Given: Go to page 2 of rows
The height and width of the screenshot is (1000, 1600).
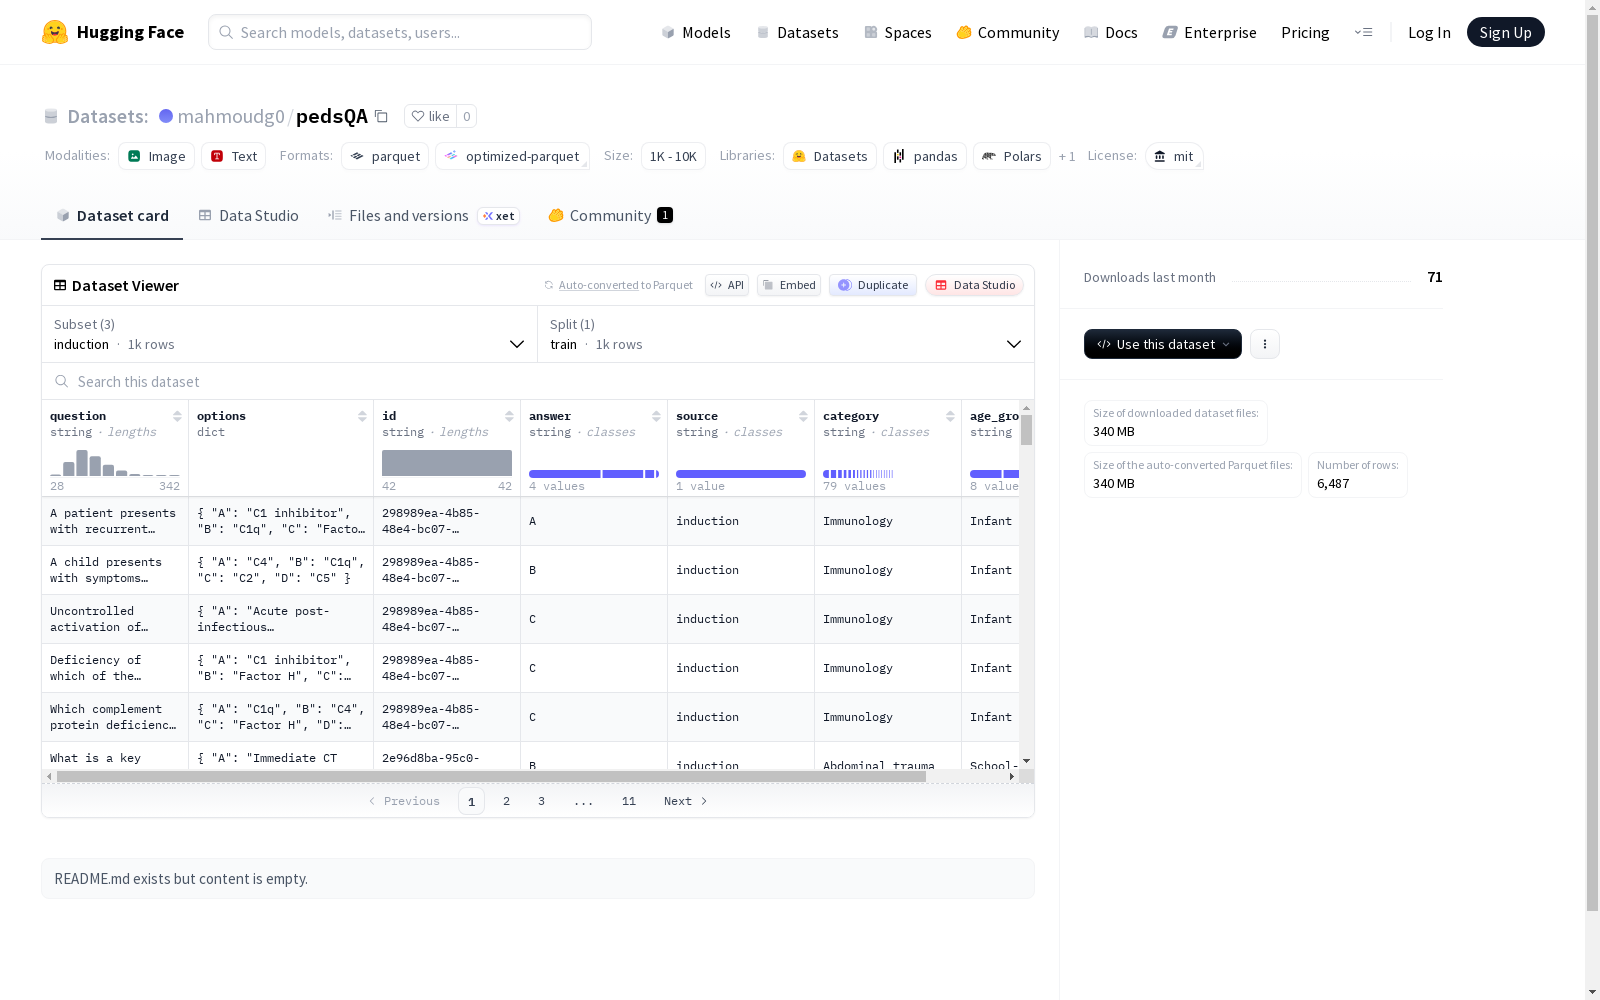Looking at the screenshot, I should (x=507, y=801).
